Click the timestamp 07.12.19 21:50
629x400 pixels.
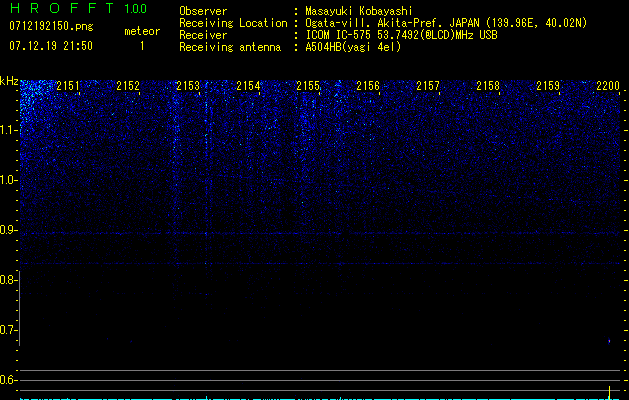[x=51, y=46]
